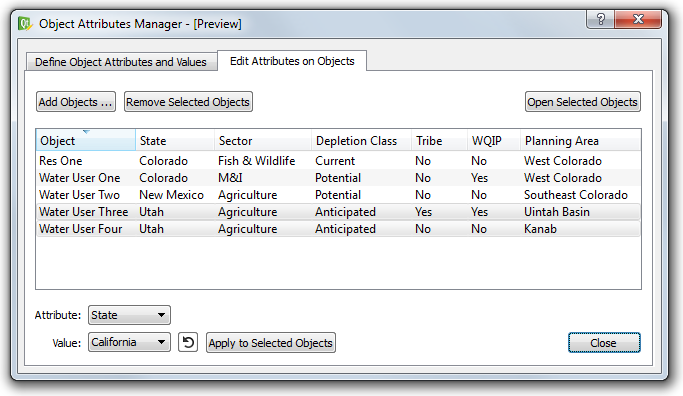Select the Res One row

[x=338, y=161]
